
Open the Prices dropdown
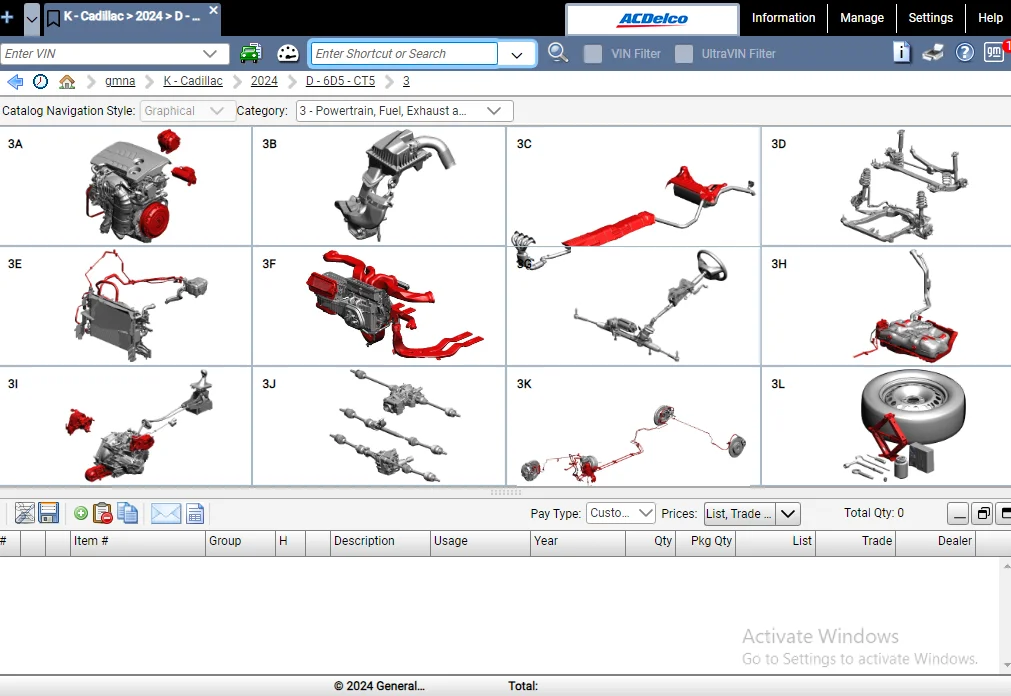tap(752, 514)
